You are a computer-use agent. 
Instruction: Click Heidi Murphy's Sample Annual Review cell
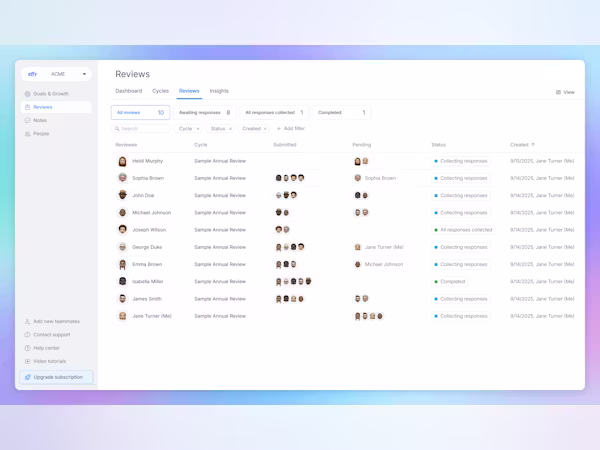click(x=220, y=161)
